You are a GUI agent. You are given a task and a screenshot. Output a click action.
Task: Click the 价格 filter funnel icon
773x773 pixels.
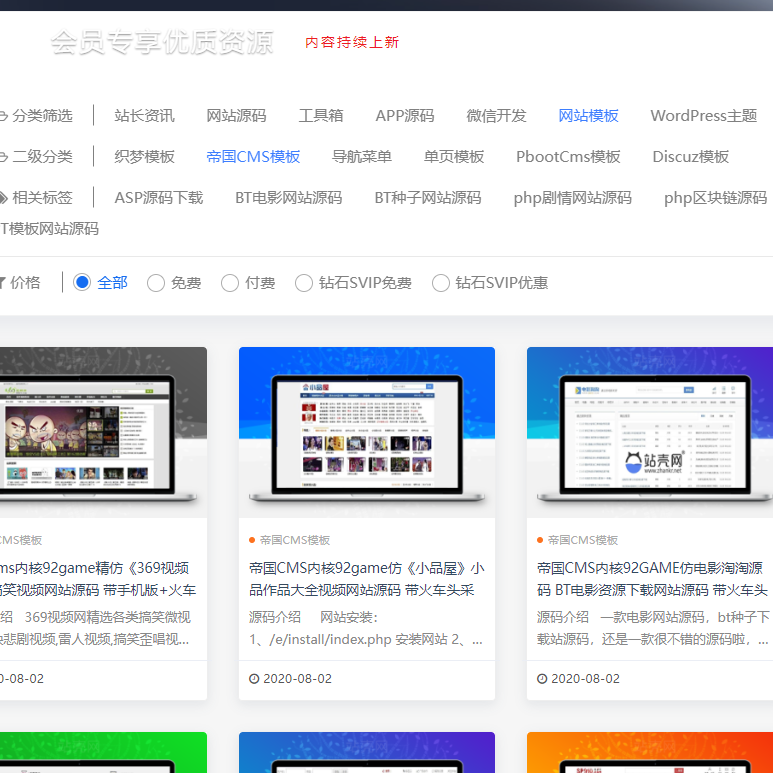pos(2,282)
